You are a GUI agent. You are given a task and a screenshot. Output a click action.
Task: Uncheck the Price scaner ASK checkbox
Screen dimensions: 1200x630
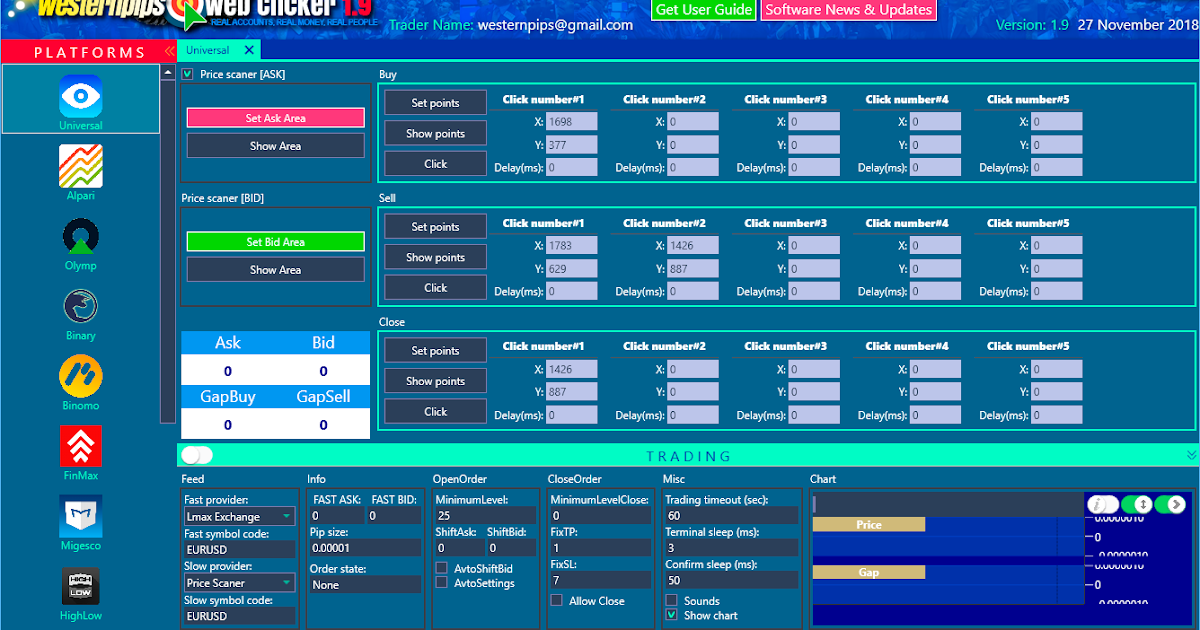click(x=186, y=73)
